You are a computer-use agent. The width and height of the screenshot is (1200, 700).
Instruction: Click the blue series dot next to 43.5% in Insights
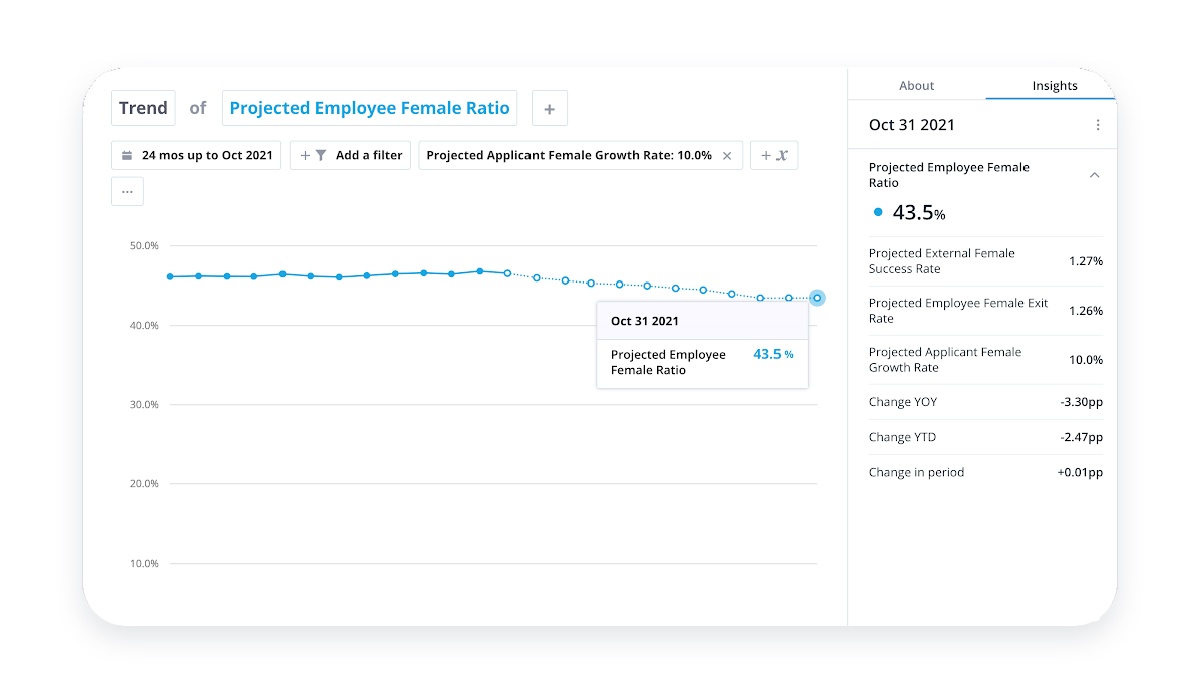(878, 212)
